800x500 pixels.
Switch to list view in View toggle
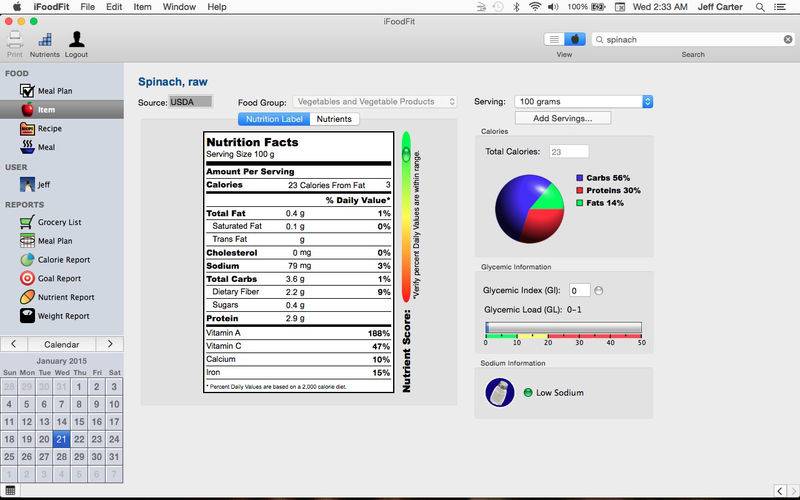tap(554, 40)
